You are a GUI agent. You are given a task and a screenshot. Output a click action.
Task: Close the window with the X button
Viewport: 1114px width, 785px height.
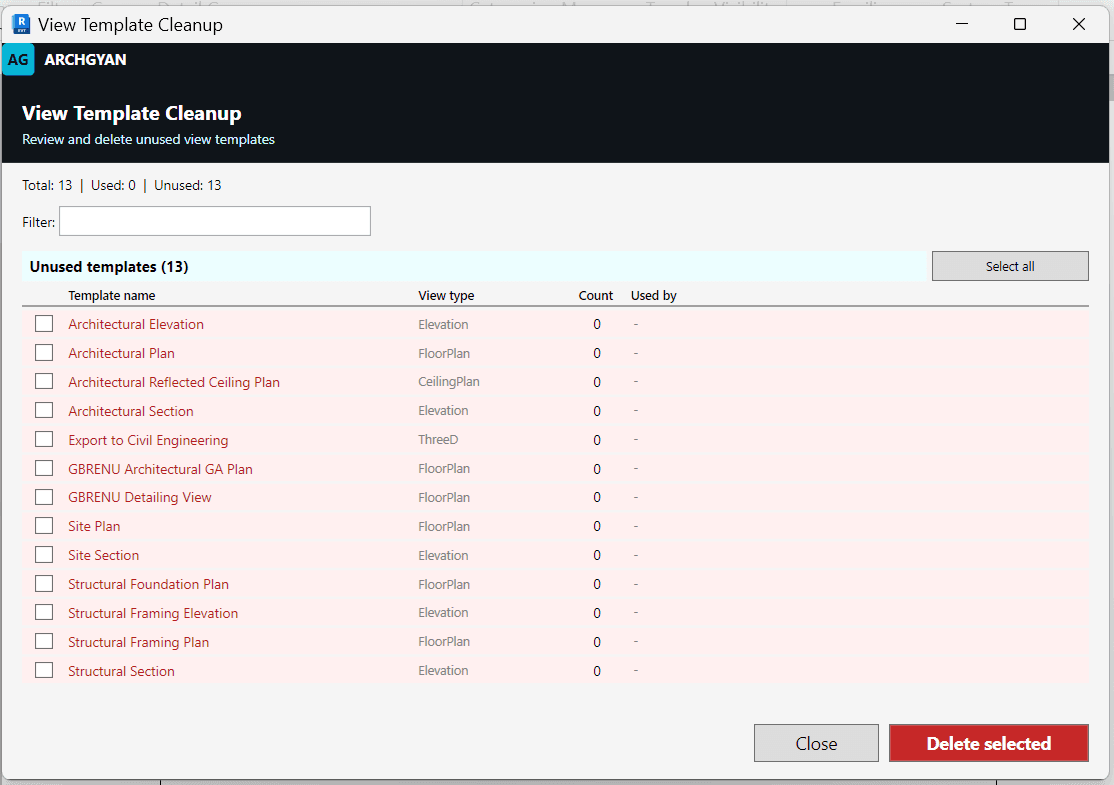tap(1078, 24)
